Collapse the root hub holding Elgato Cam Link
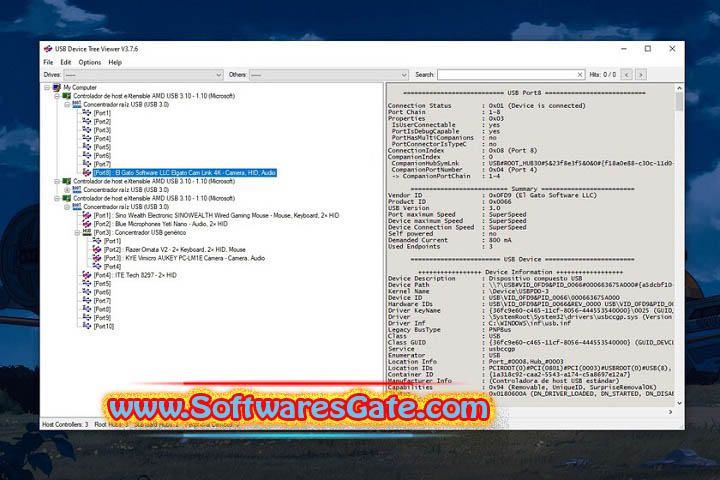 (x=67, y=105)
